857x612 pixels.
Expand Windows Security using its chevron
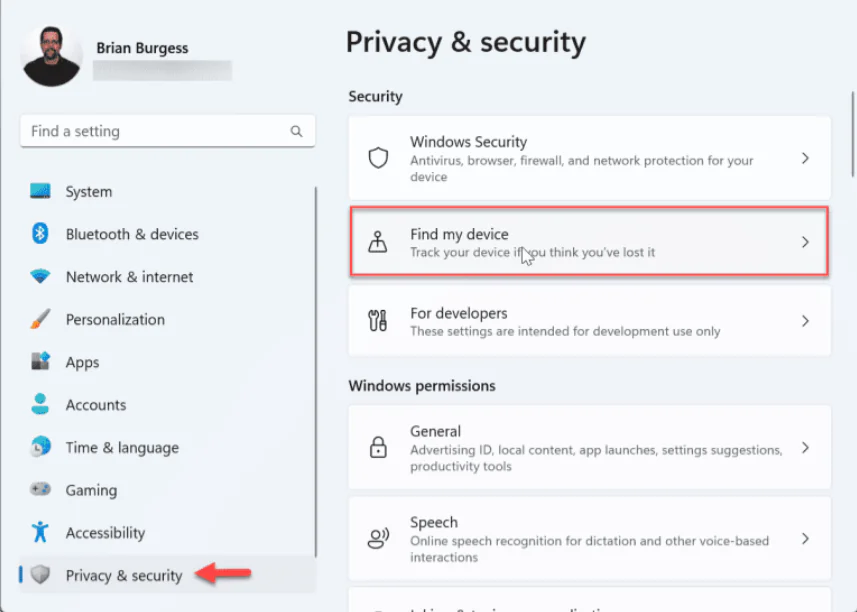[805, 157]
